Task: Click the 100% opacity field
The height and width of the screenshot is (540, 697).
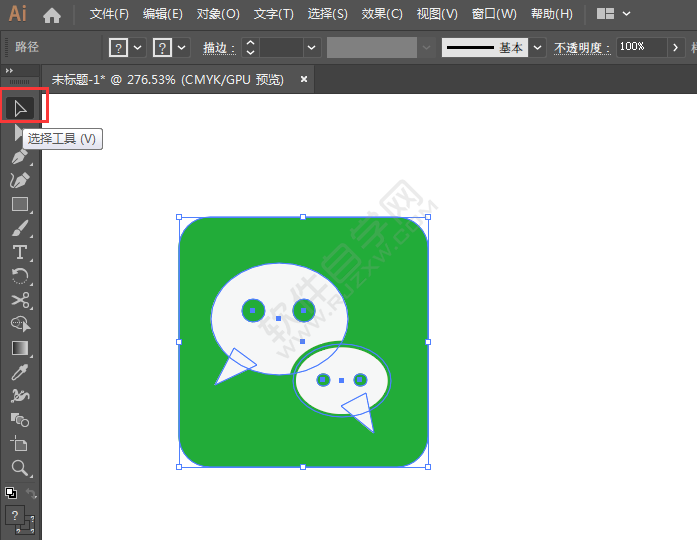Action: click(641, 47)
